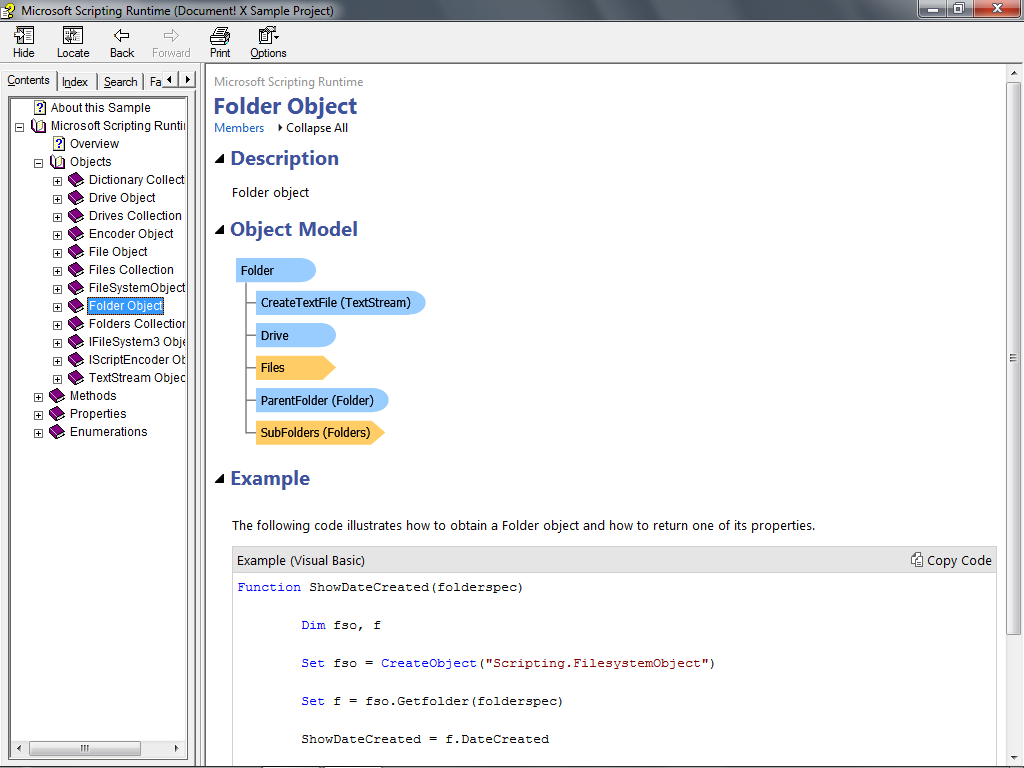Open SubFolders (Folders) in the object model

pyautogui.click(x=320, y=432)
